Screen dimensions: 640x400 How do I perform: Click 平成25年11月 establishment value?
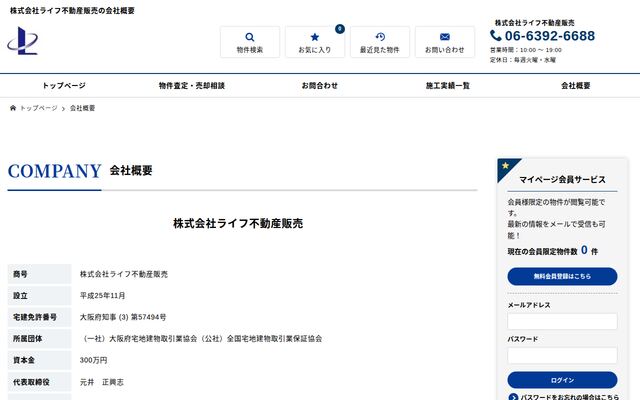[x=102, y=296]
